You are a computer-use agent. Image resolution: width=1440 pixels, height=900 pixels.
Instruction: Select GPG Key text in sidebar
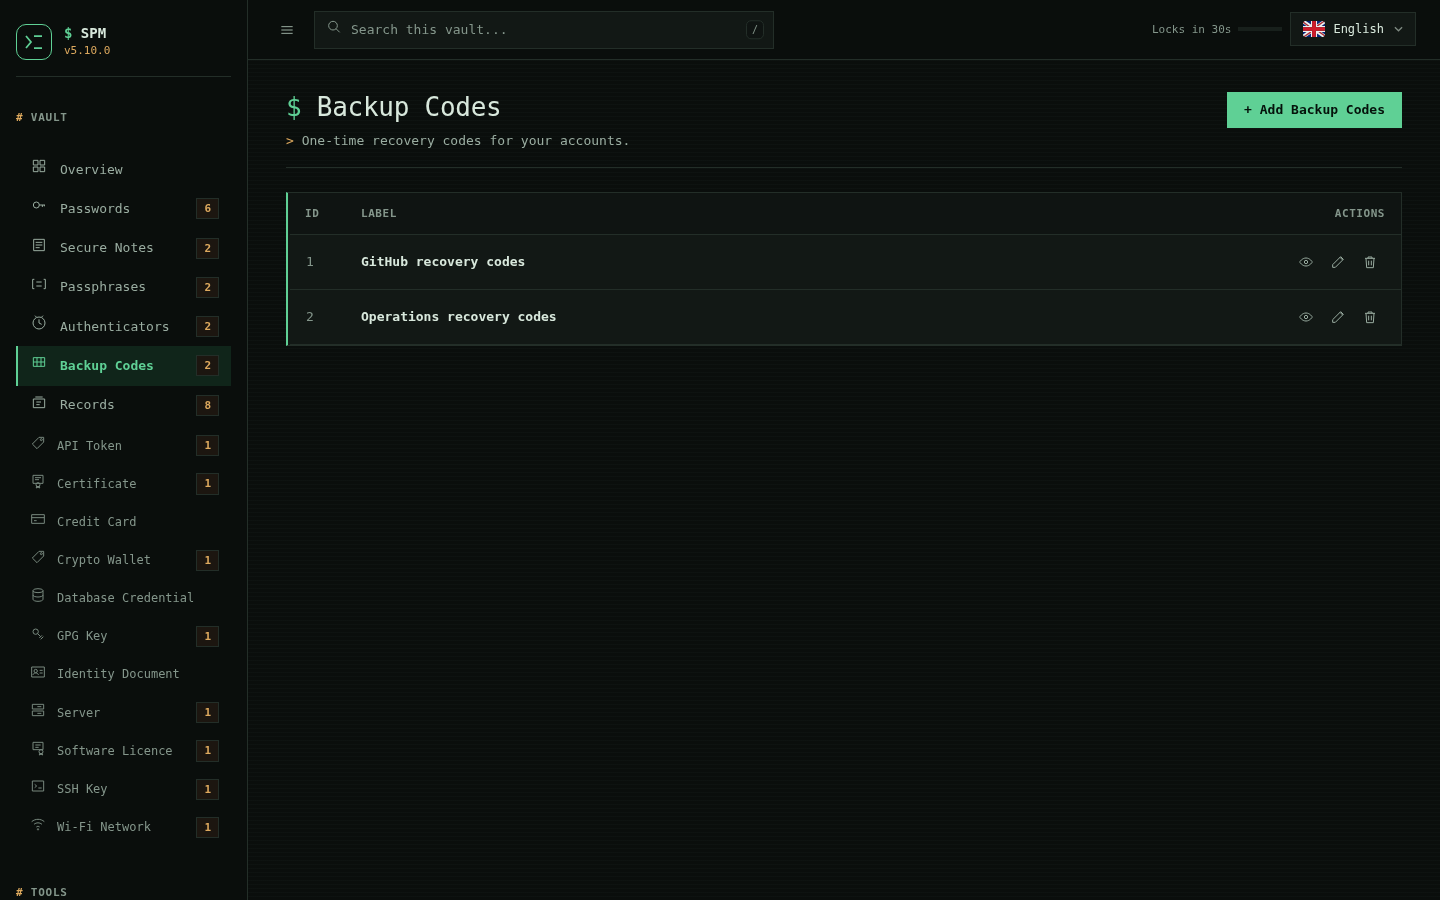(82, 635)
